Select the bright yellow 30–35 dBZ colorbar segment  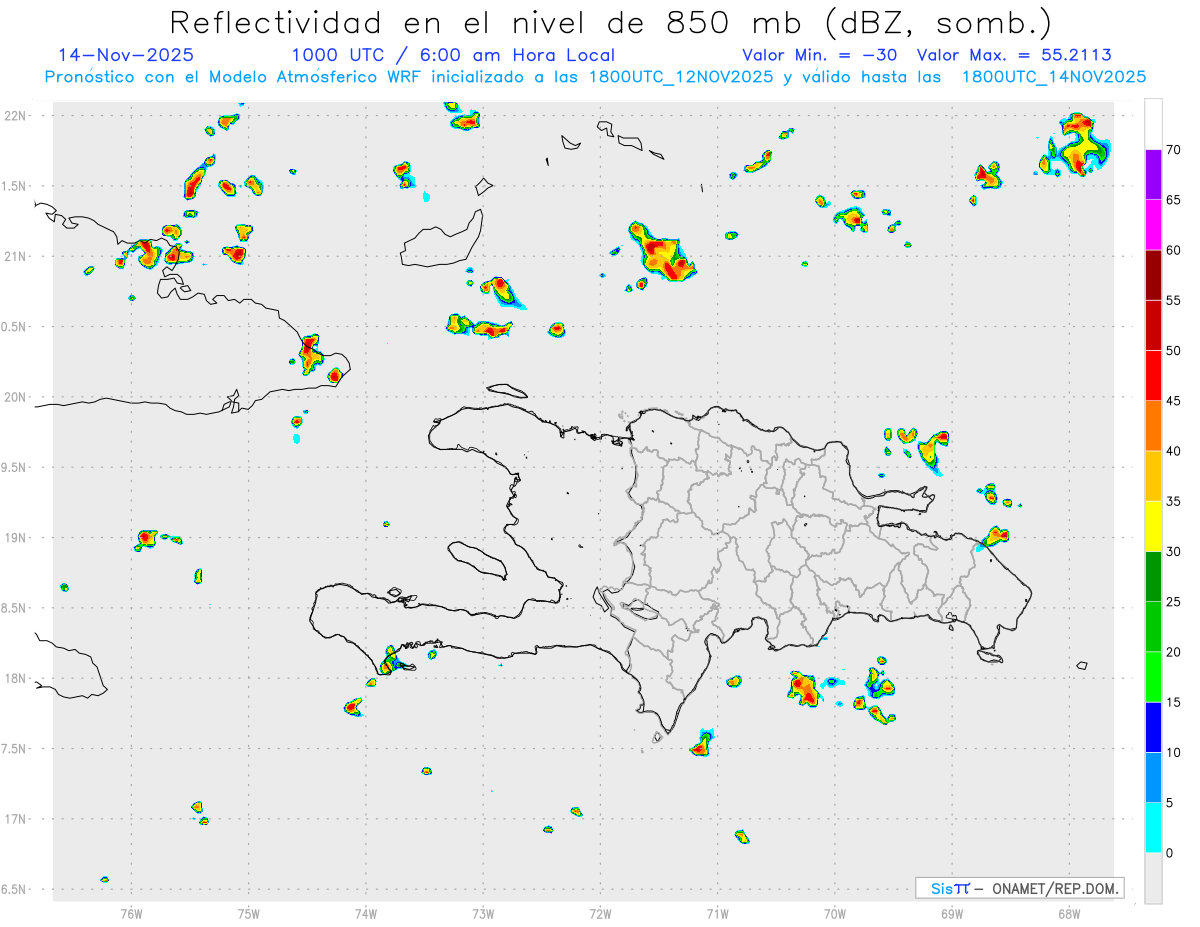[x=1153, y=526]
